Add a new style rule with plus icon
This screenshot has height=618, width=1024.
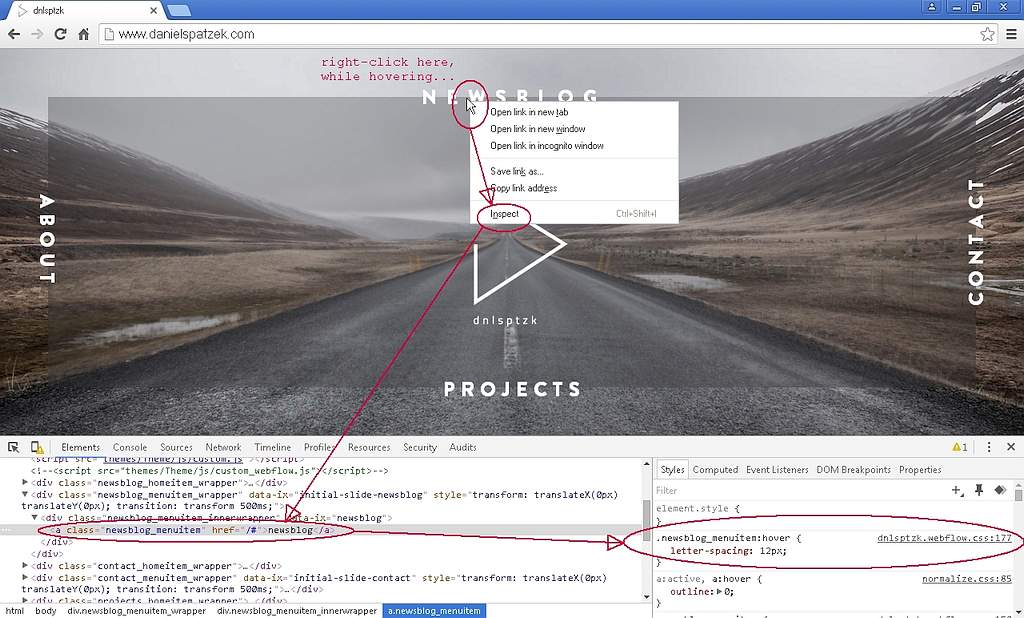tap(957, 490)
